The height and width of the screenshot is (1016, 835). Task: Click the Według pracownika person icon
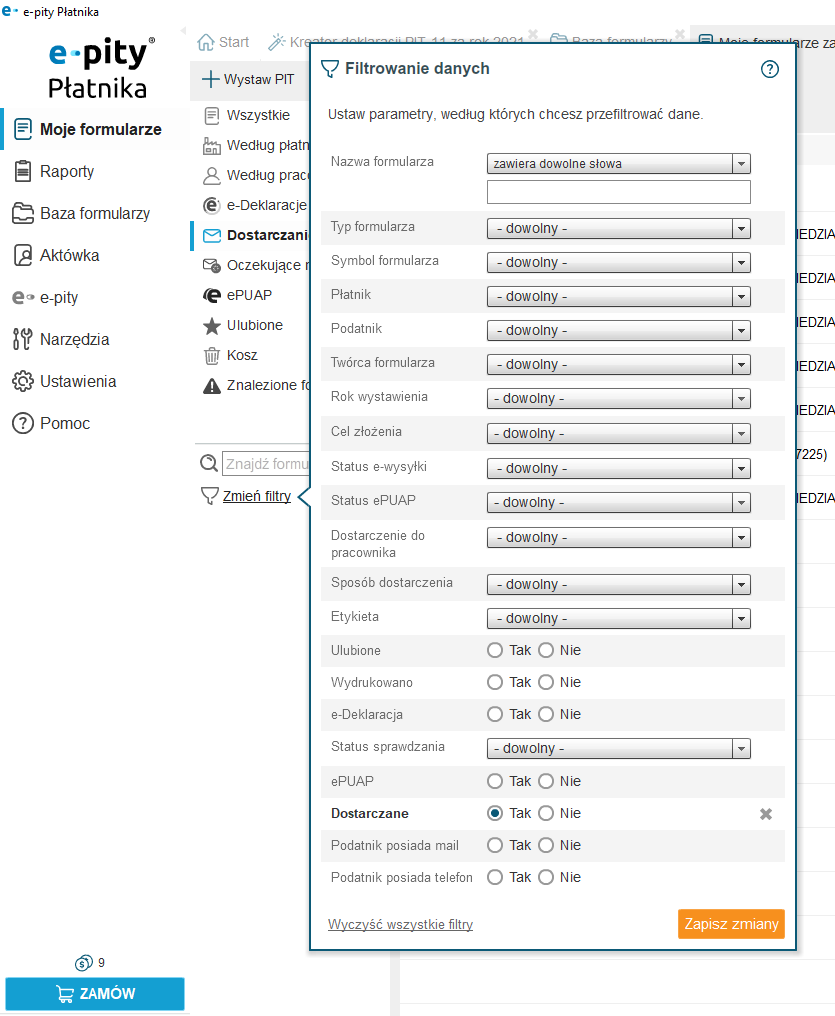pos(212,175)
